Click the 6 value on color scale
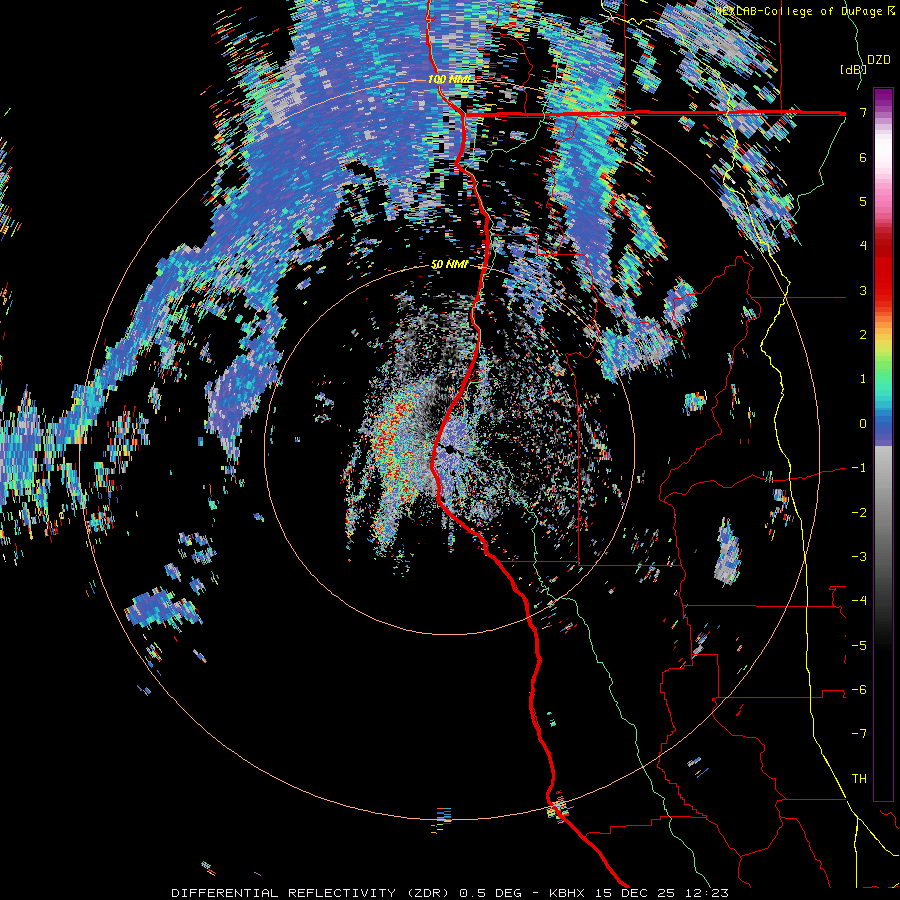900x900 pixels. tap(863, 157)
